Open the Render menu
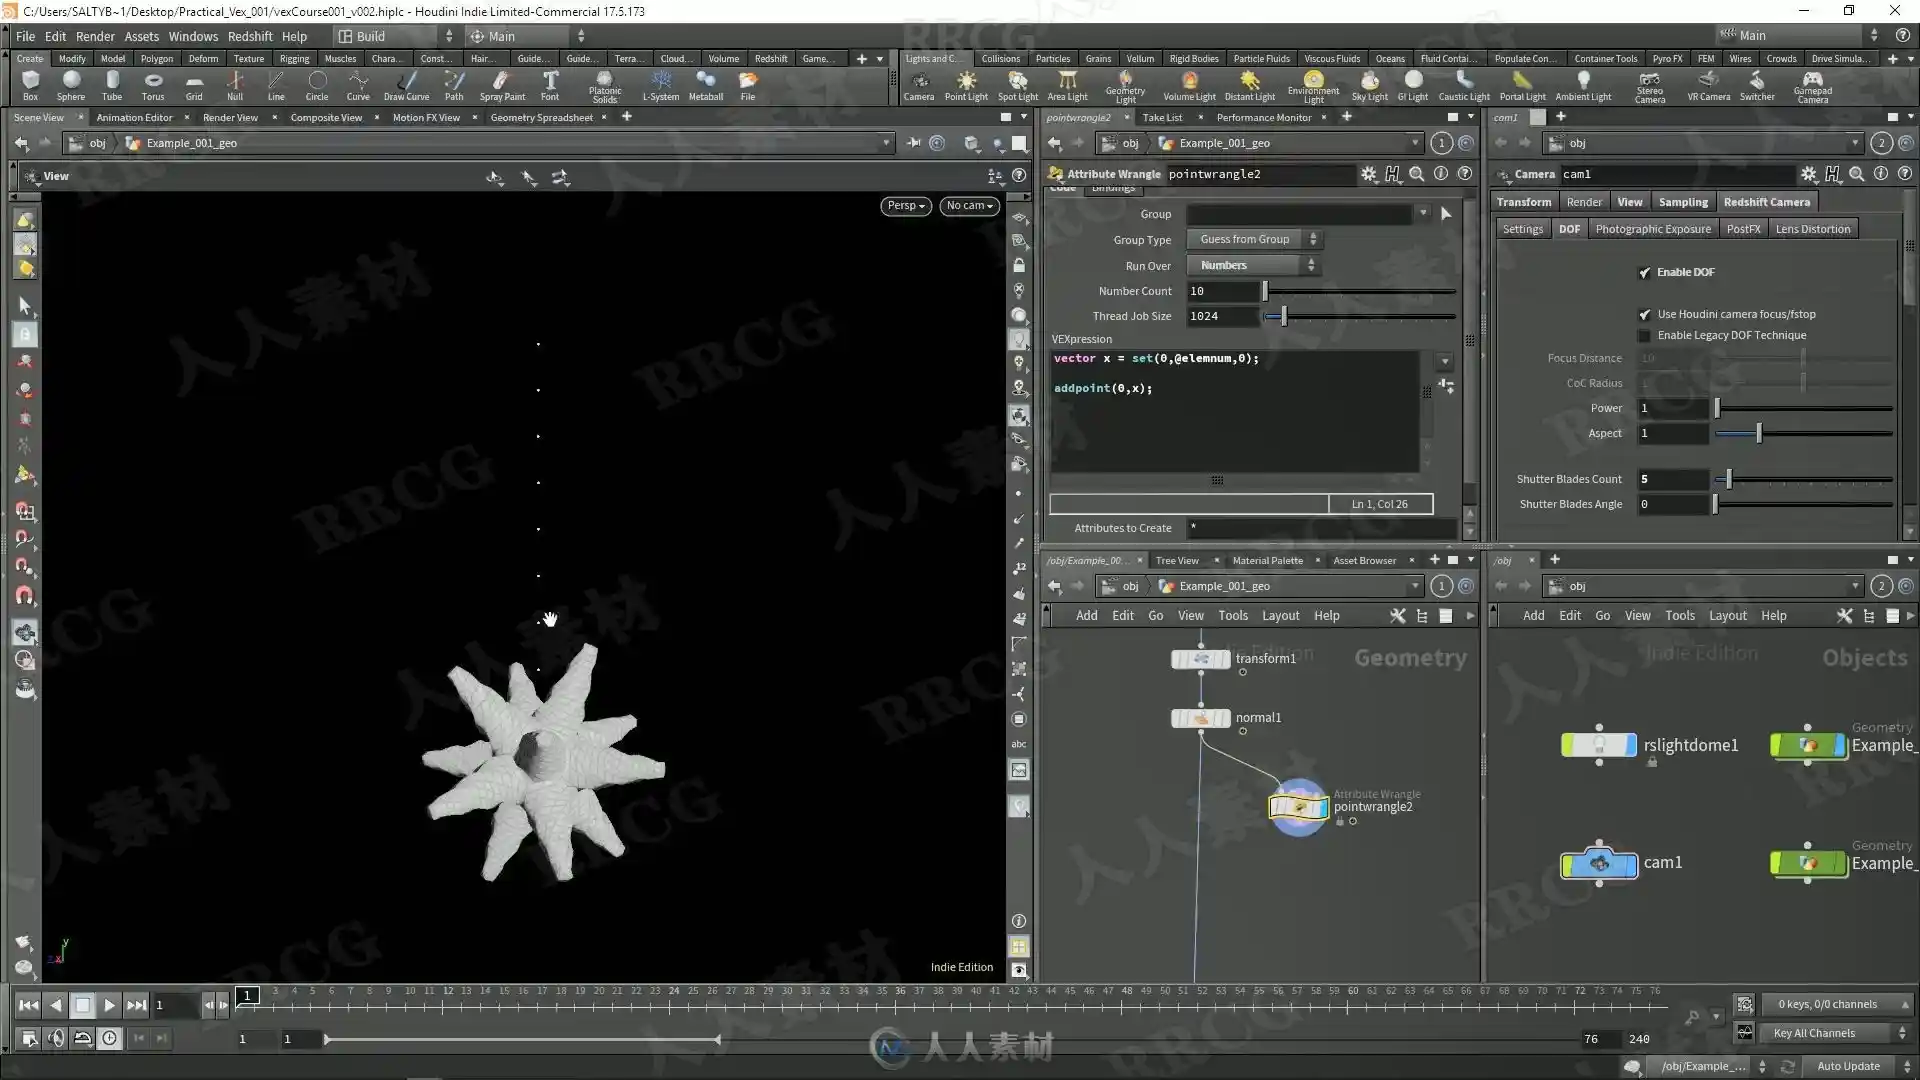Viewport: 1920px width, 1080px height. pos(95,36)
